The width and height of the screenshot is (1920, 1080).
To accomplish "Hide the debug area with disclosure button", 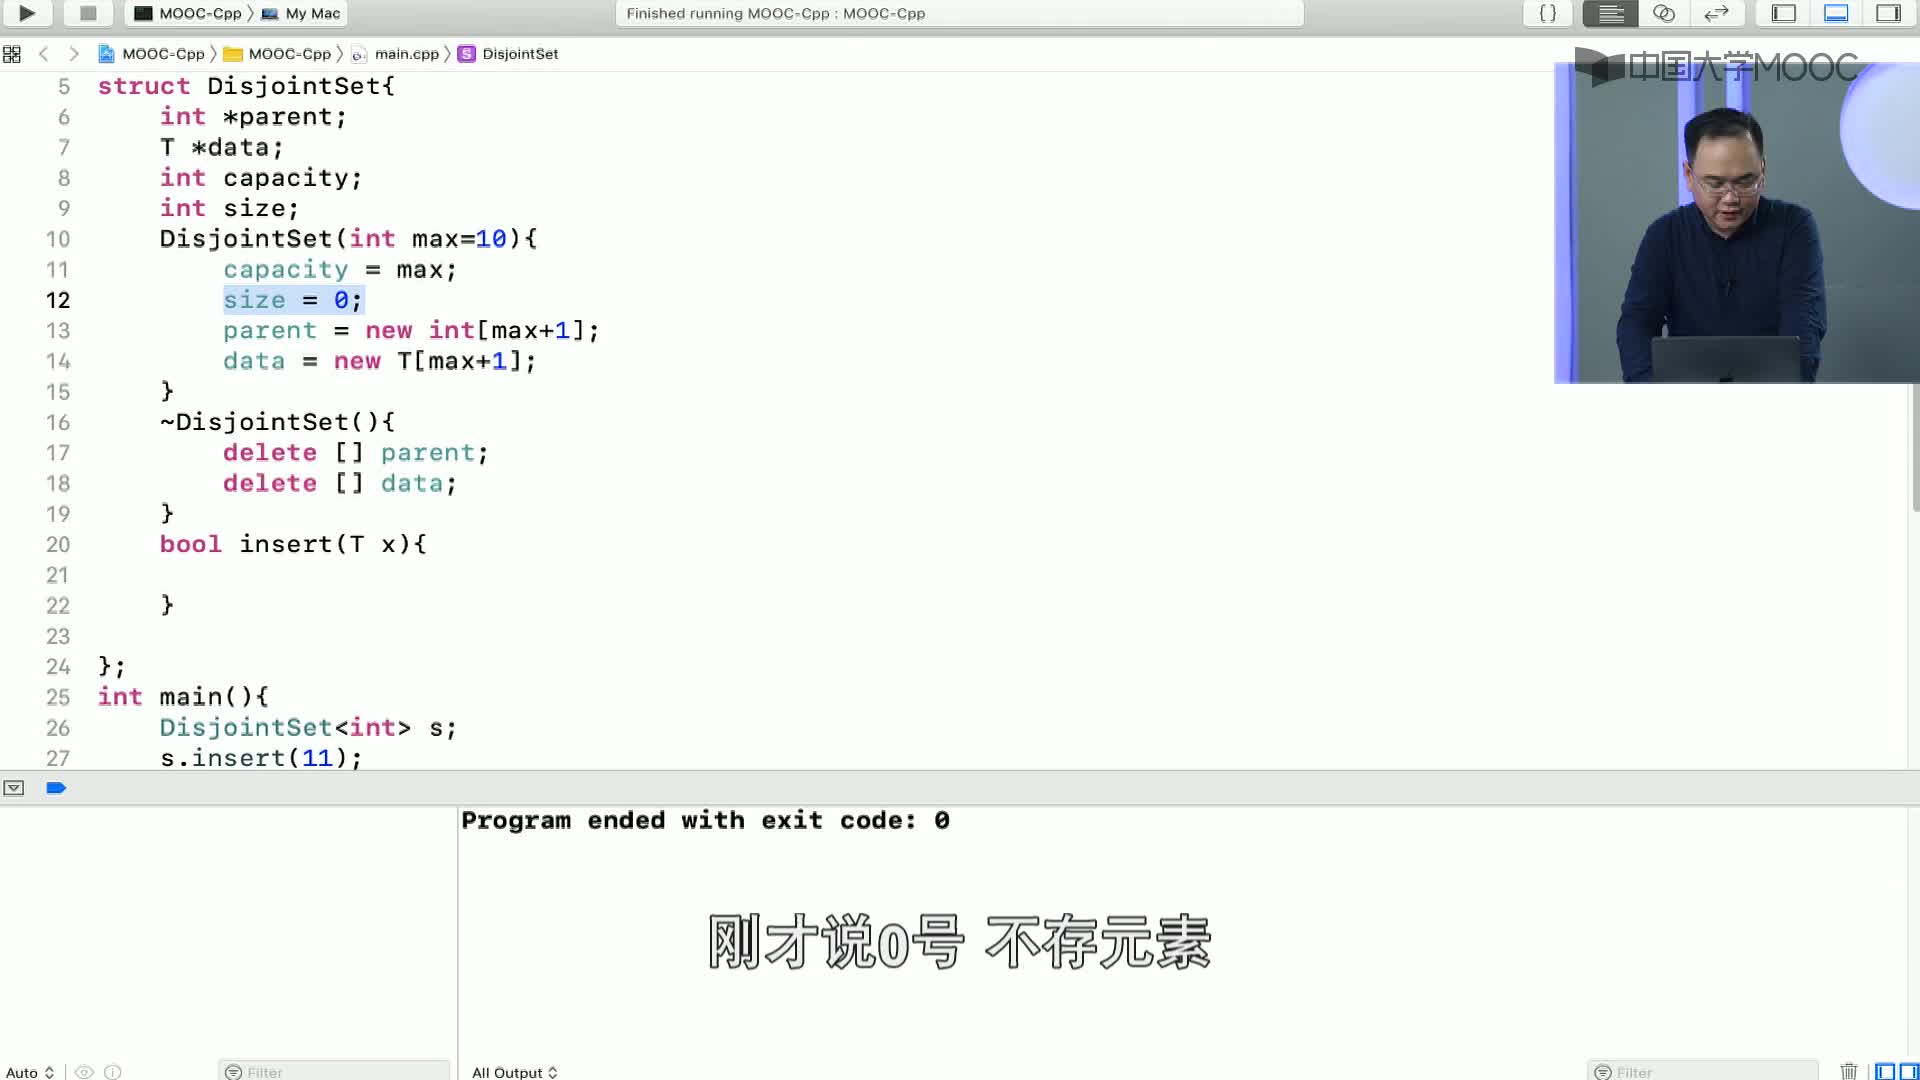I will tap(14, 788).
